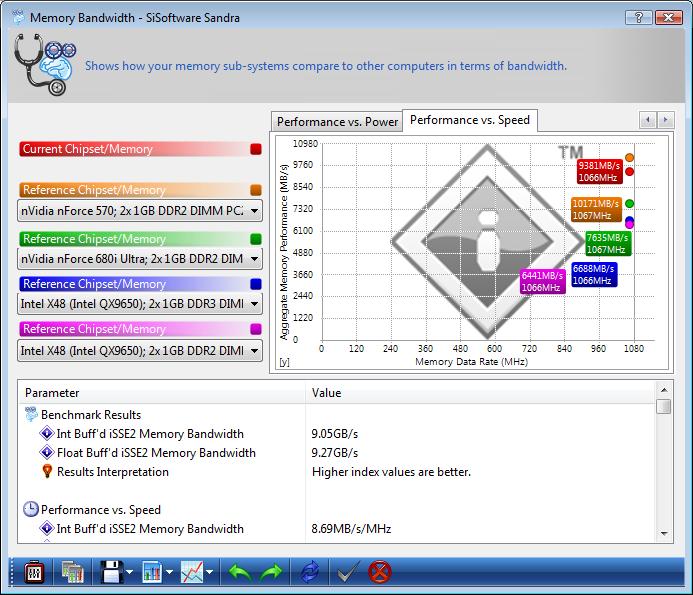
Task: Go forward with green right arrow
Action: tap(271, 573)
